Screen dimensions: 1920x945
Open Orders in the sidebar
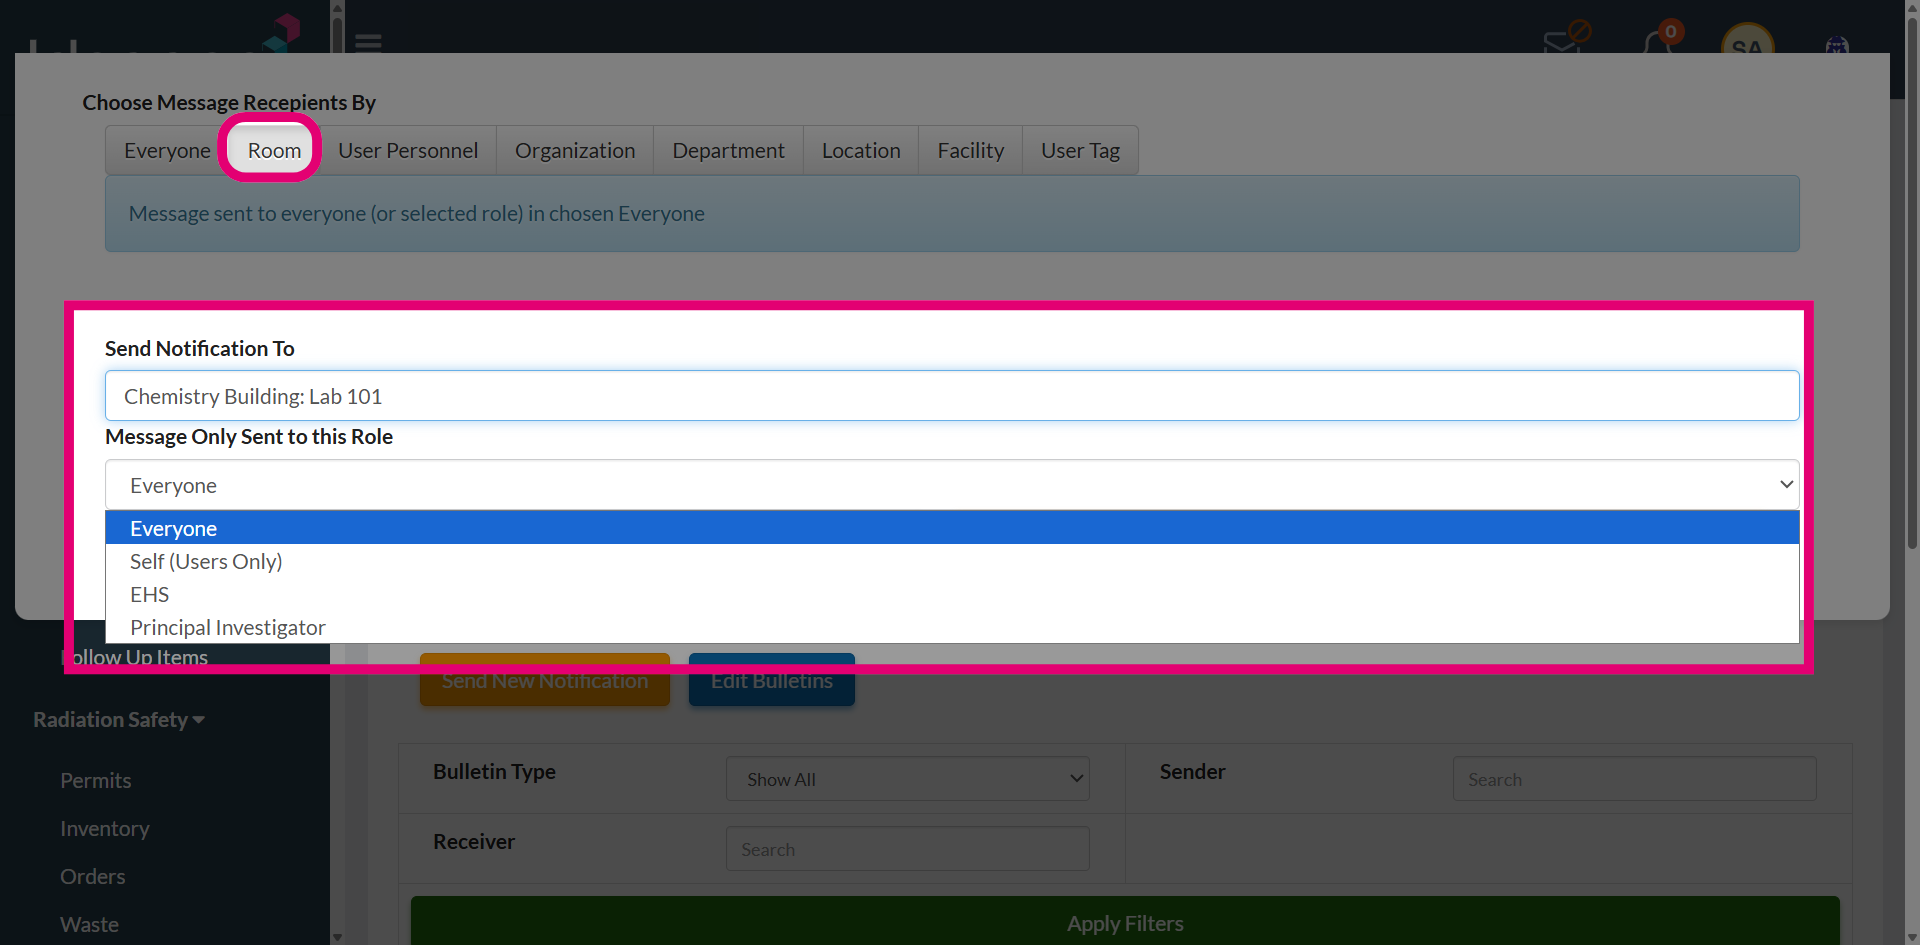coord(93,877)
